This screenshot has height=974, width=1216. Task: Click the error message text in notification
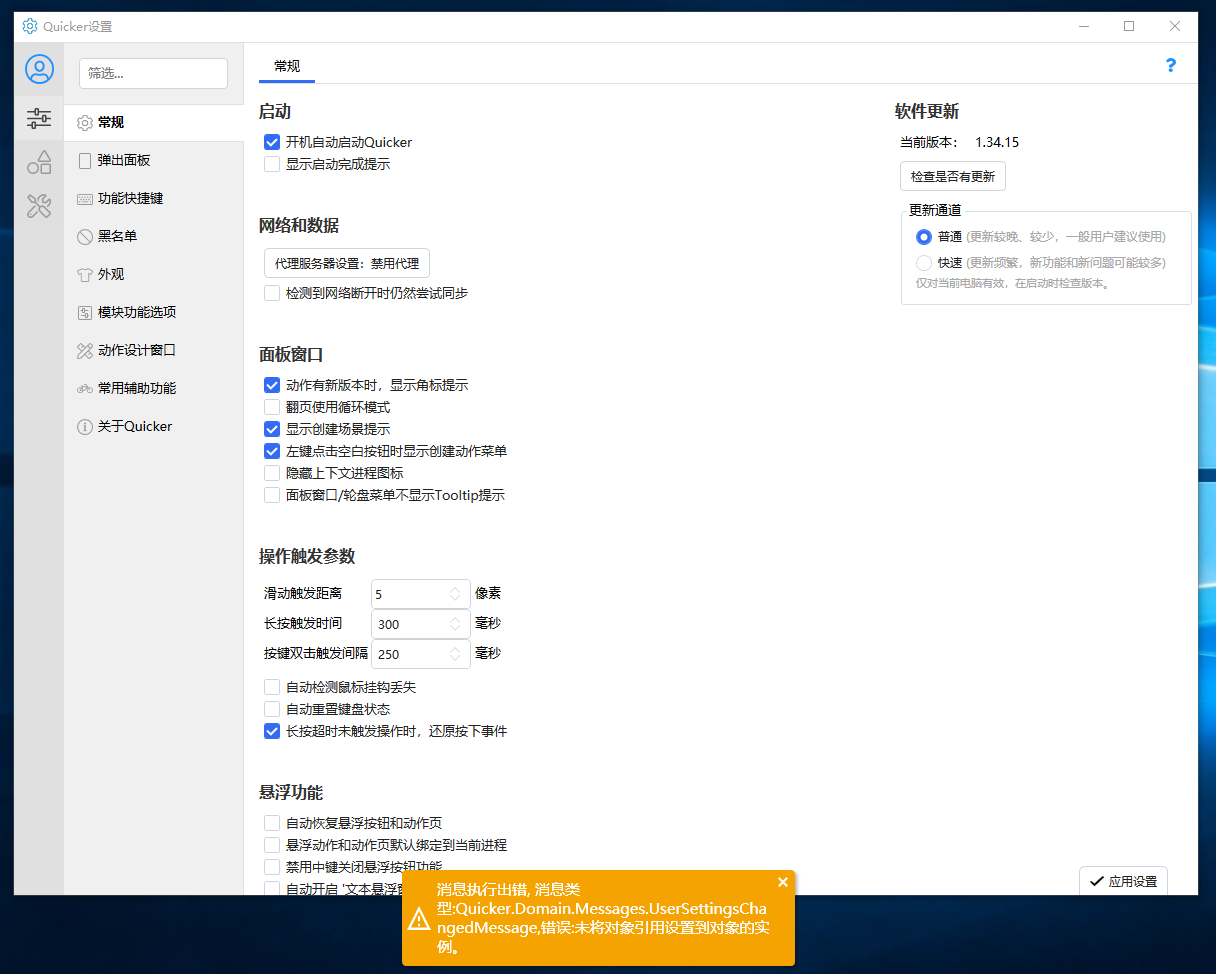click(x=602, y=918)
